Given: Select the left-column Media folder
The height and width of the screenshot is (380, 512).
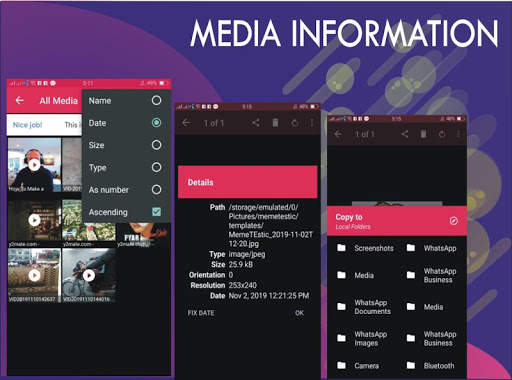Looking at the screenshot, I should (x=355, y=275).
